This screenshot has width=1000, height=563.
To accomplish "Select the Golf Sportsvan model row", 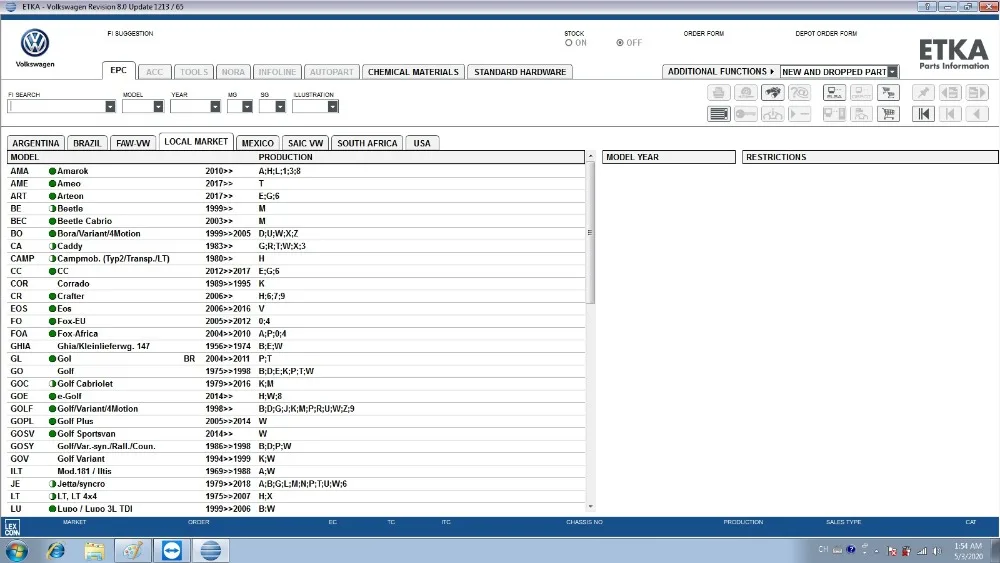I will click(x=296, y=434).
